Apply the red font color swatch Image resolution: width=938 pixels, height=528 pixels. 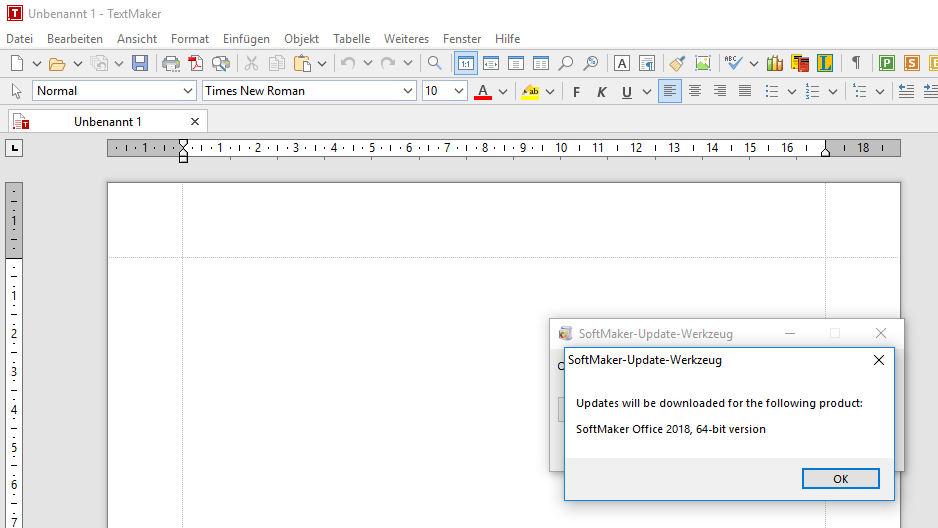point(484,91)
